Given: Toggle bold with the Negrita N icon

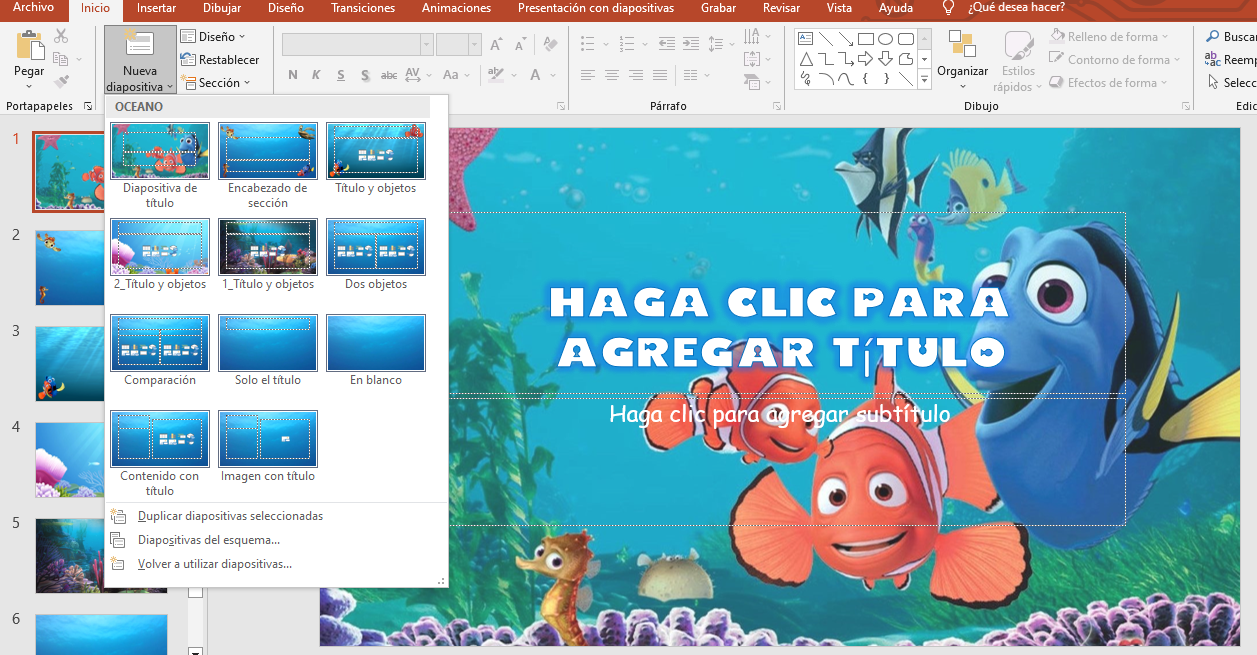Looking at the screenshot, I should 291,74.
